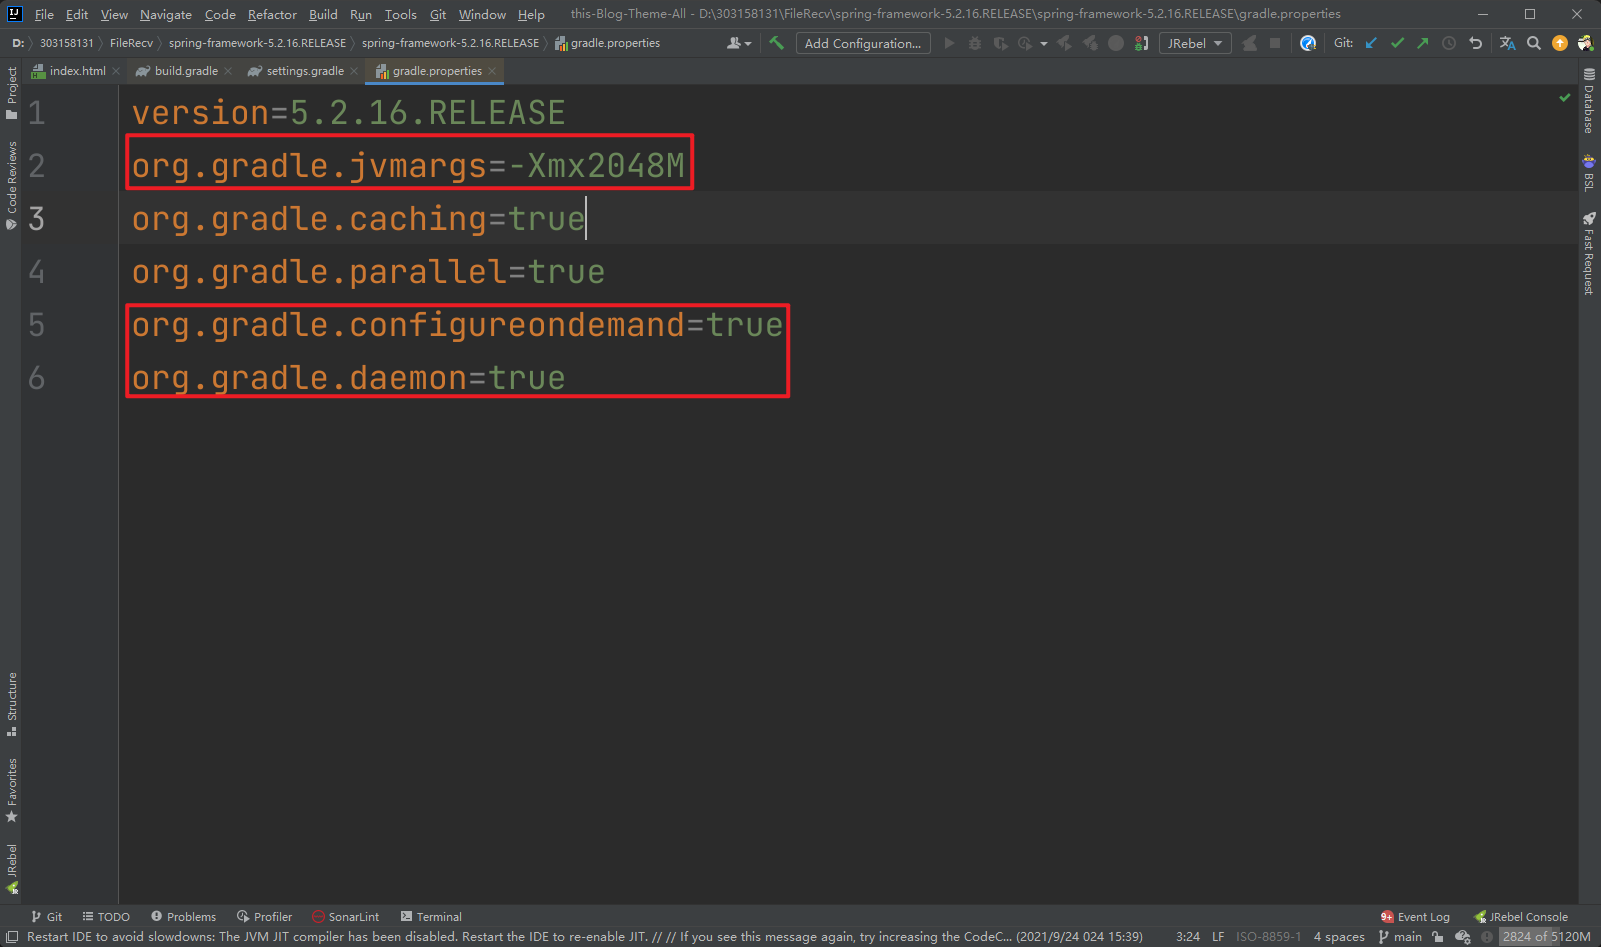Click the caret position 3:24 indicator

pos(1188,937)
